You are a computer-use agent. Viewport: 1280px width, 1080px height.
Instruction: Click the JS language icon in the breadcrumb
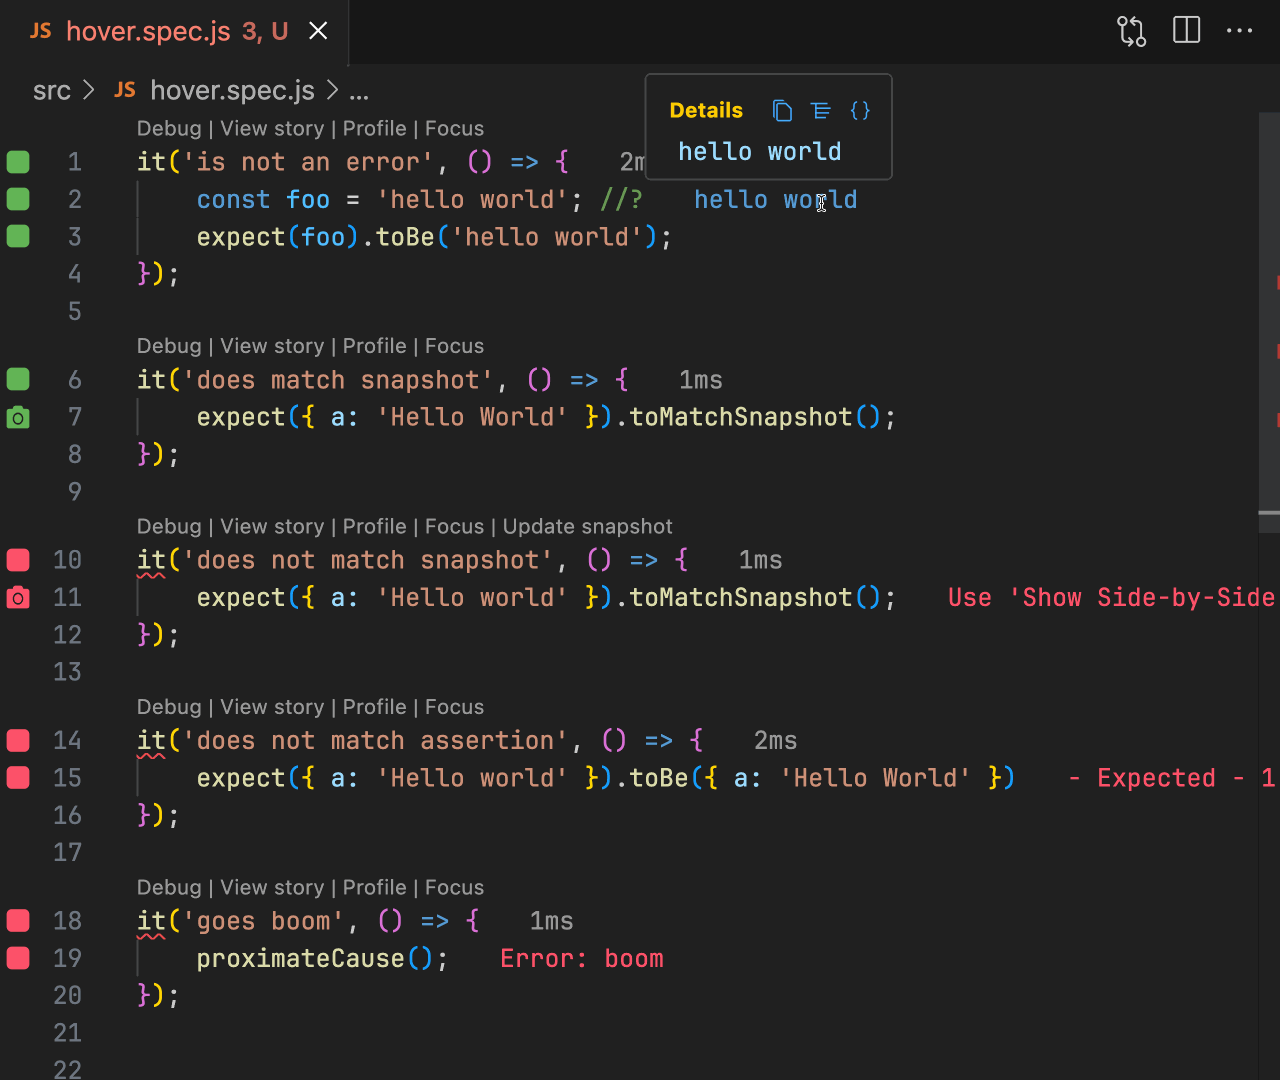pos(124,90)
